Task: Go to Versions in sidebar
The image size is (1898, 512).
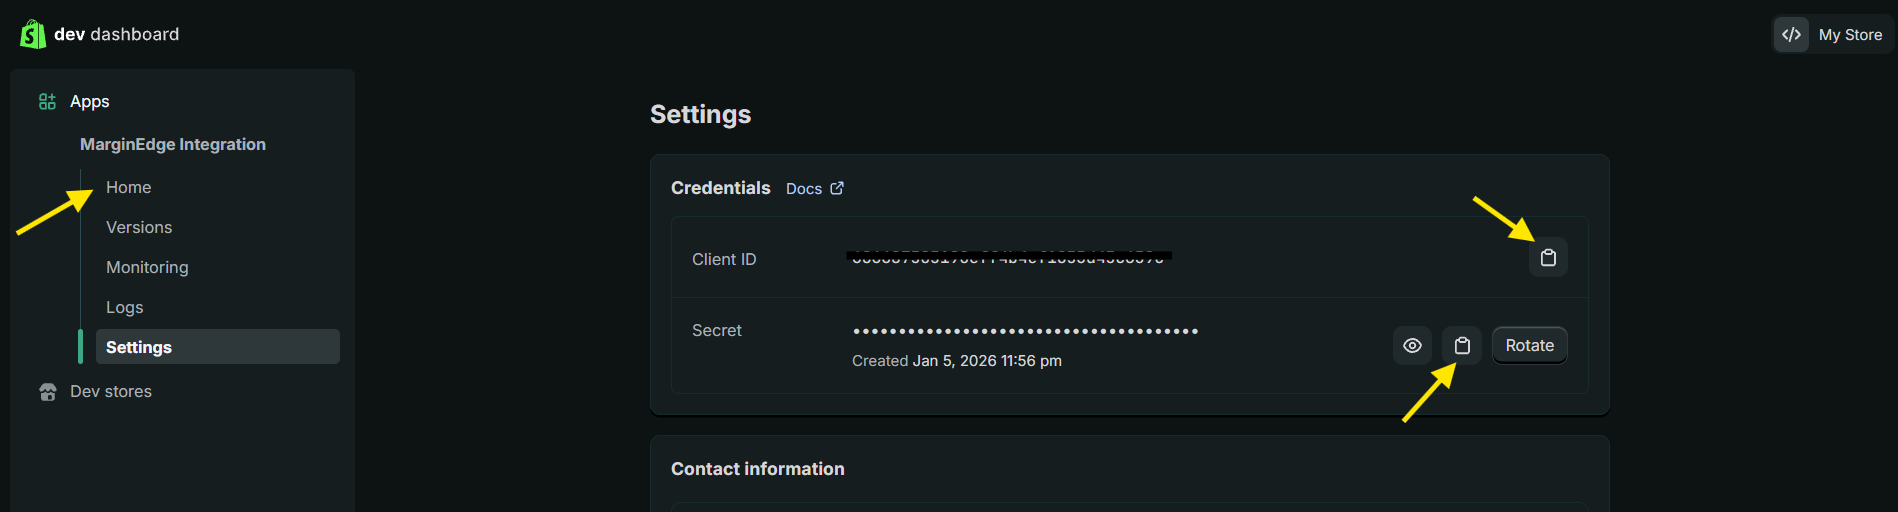Action: (139, 228)
